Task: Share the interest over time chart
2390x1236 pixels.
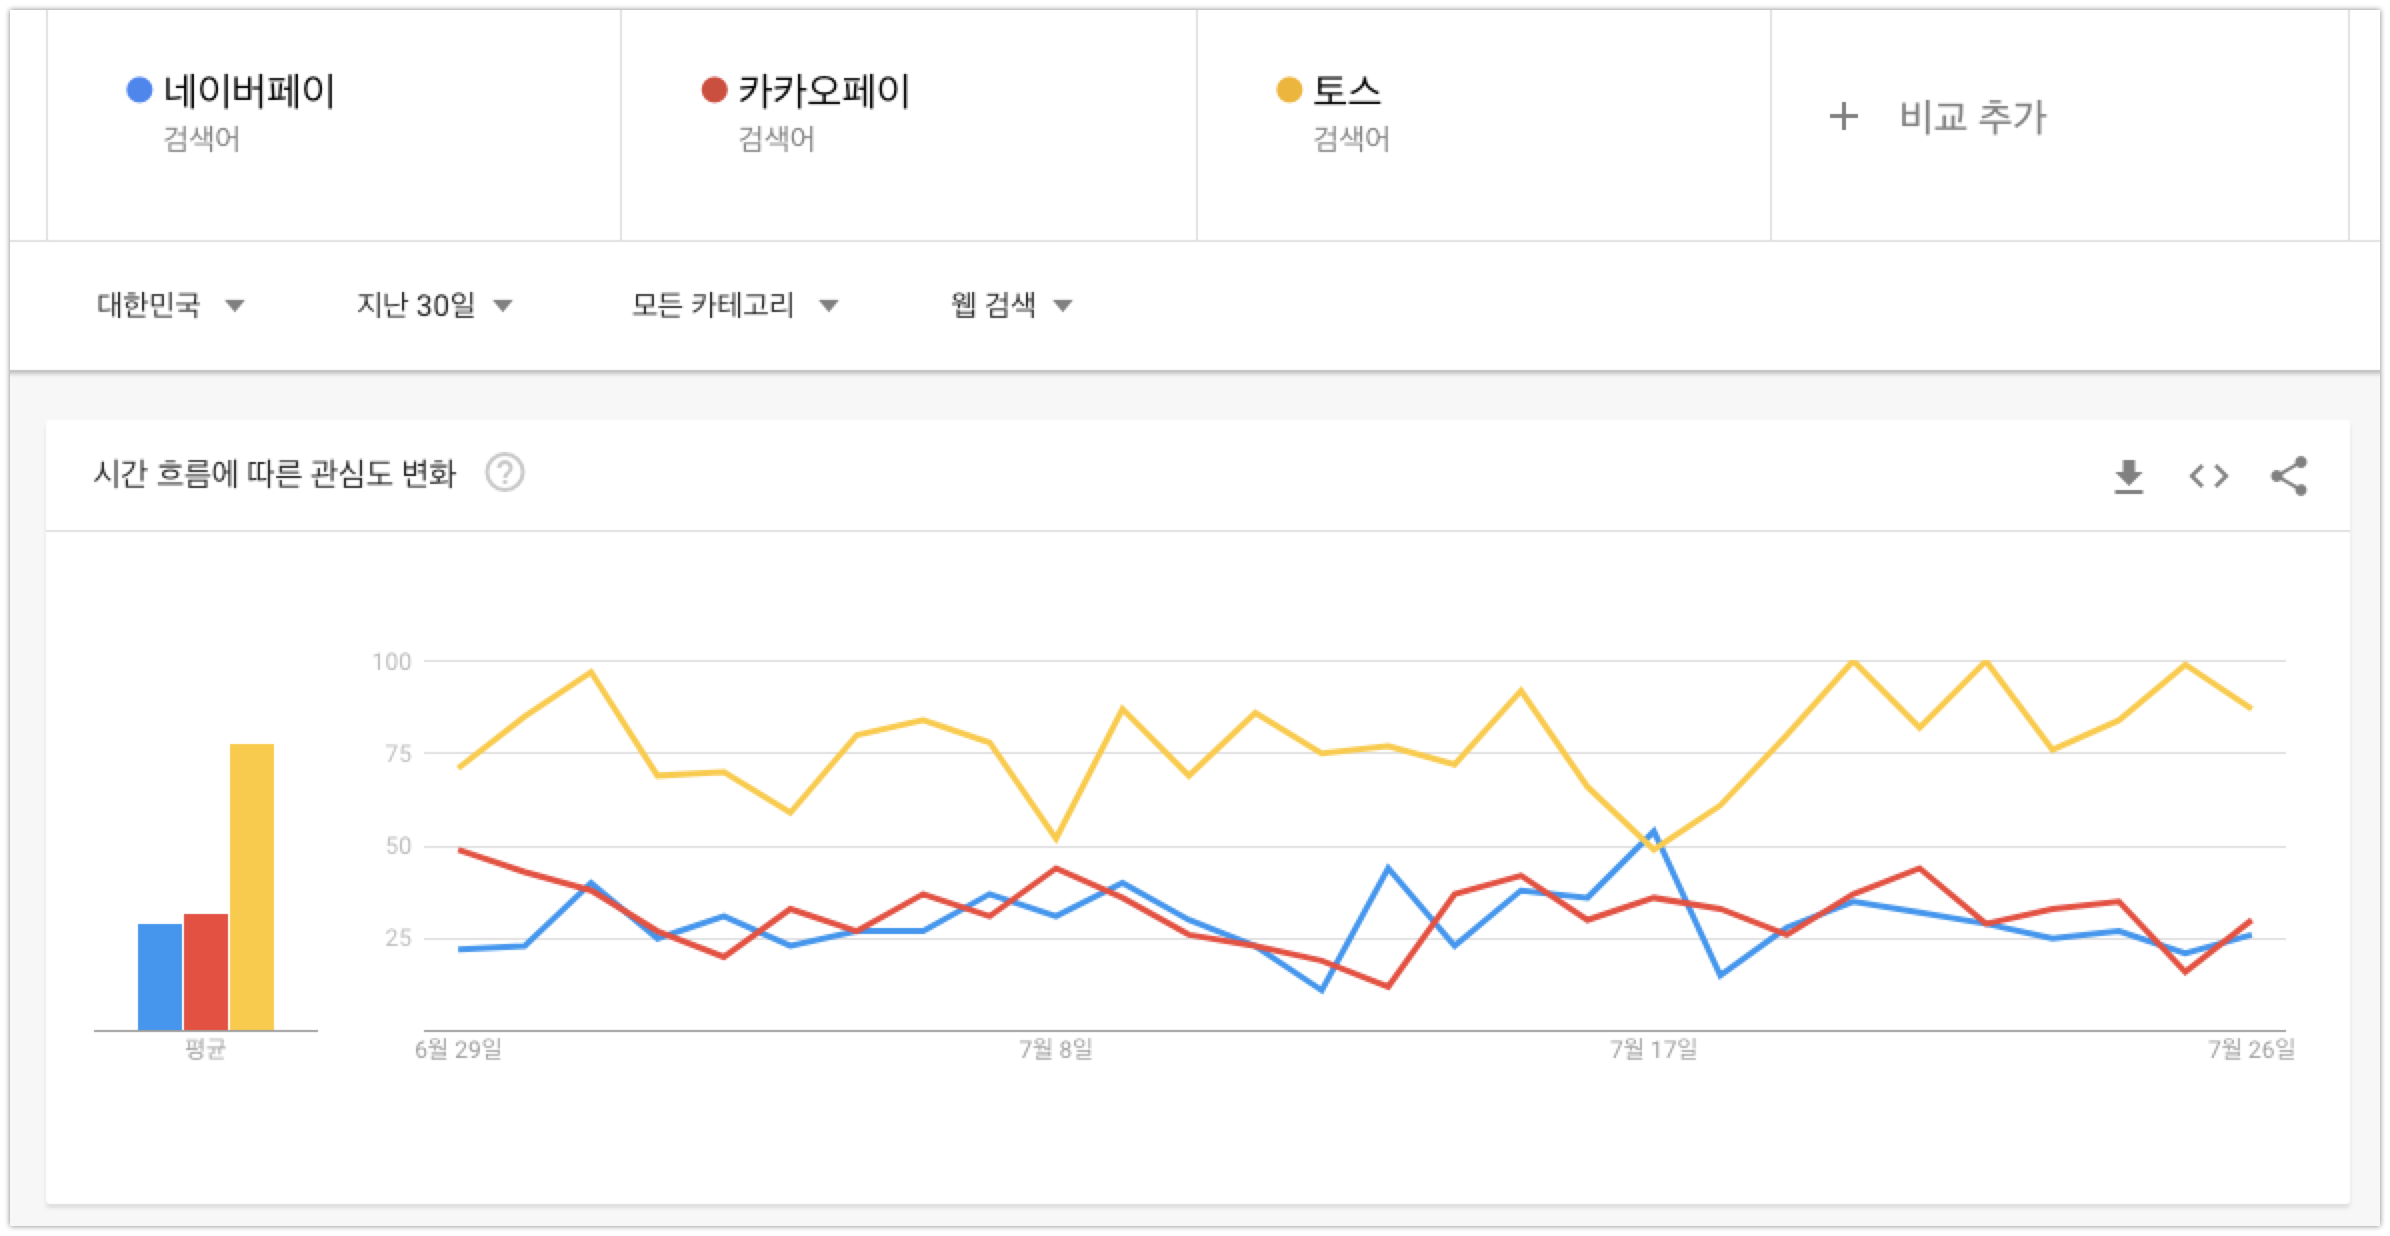Action: [x=2288, y=476]
